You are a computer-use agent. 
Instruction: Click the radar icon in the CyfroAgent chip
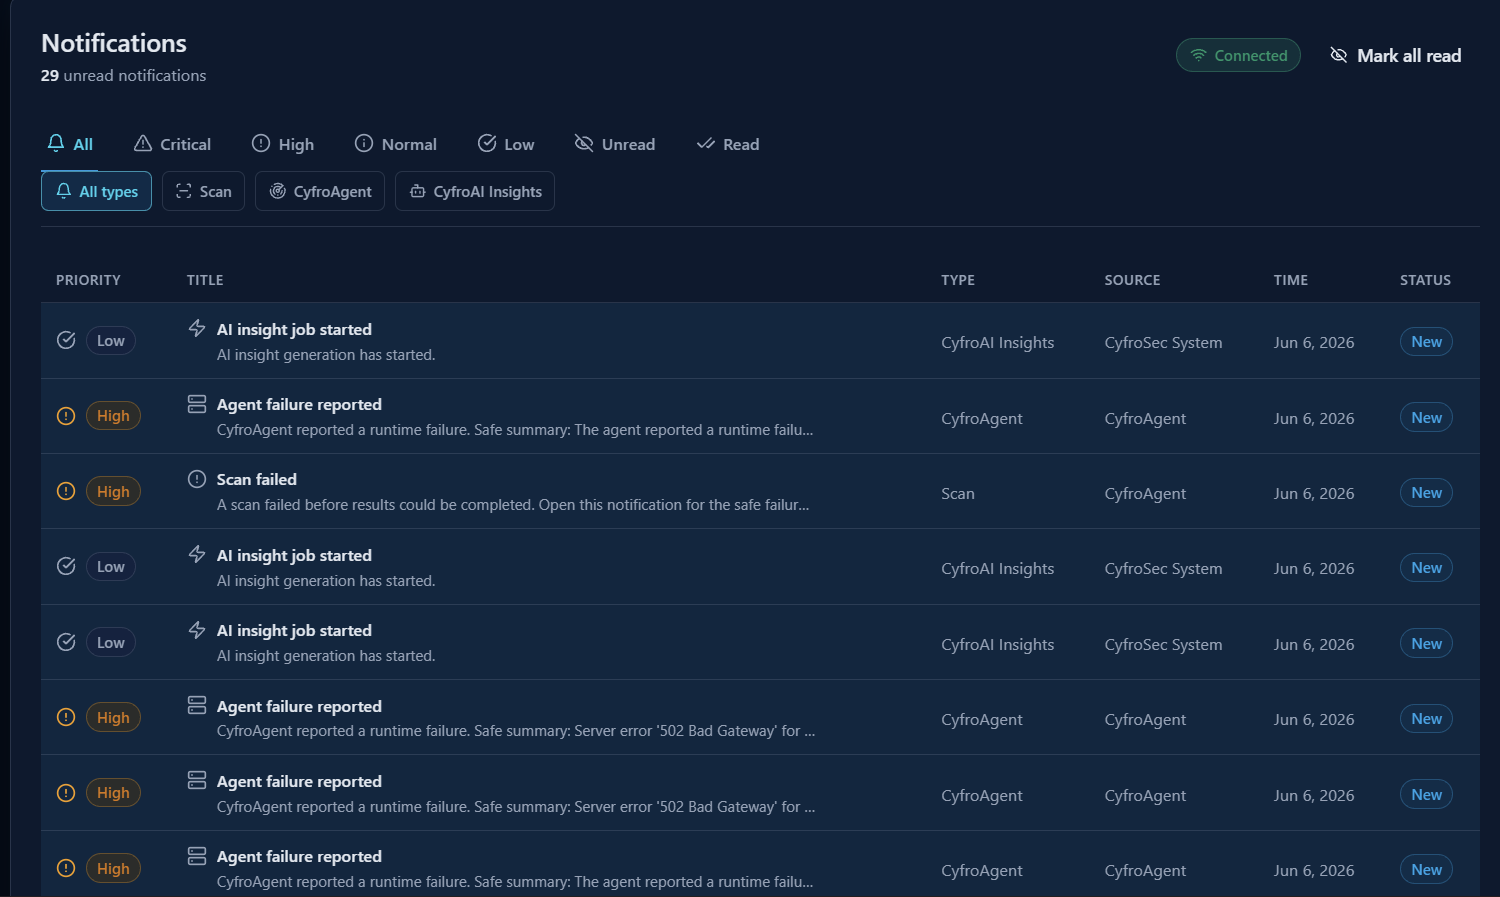coord(278,191)
